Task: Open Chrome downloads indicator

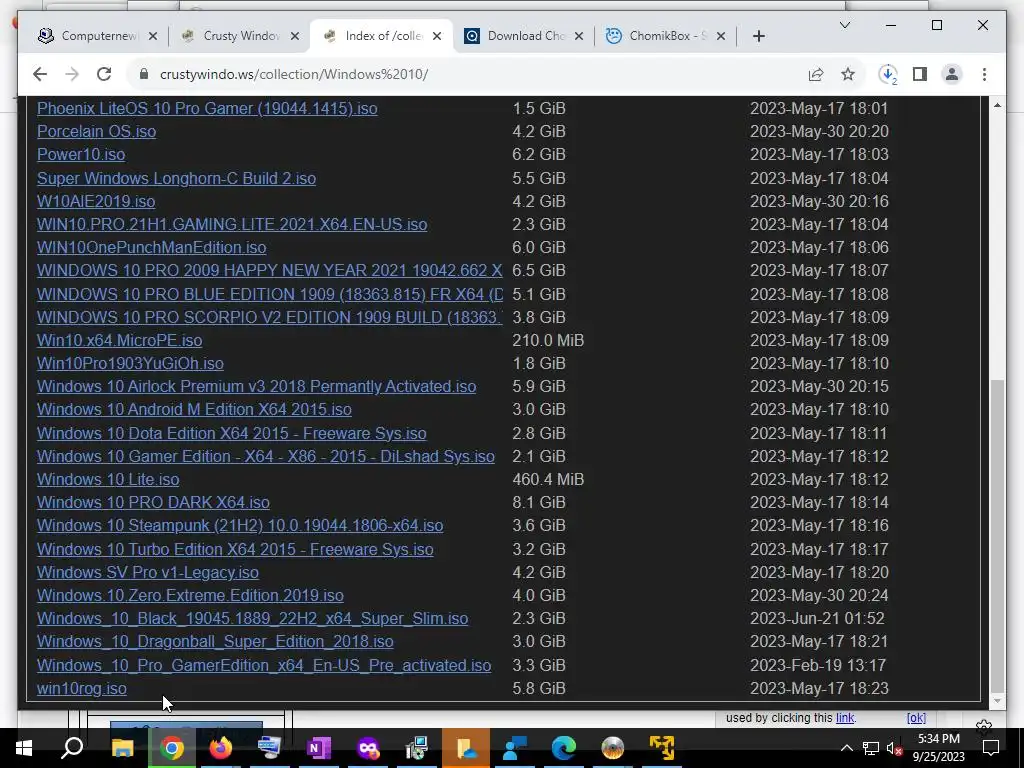Action: pyautogui.click(x=888, y=74)
